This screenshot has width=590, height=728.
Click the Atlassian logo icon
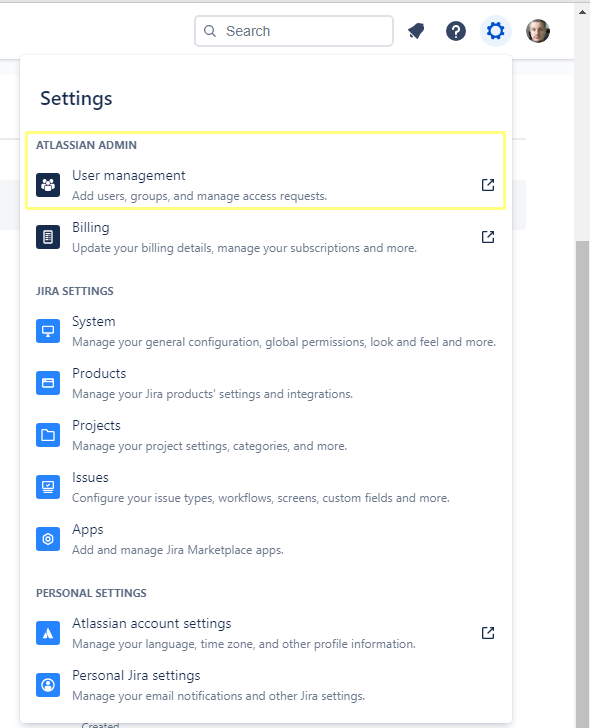pos(48,633)
